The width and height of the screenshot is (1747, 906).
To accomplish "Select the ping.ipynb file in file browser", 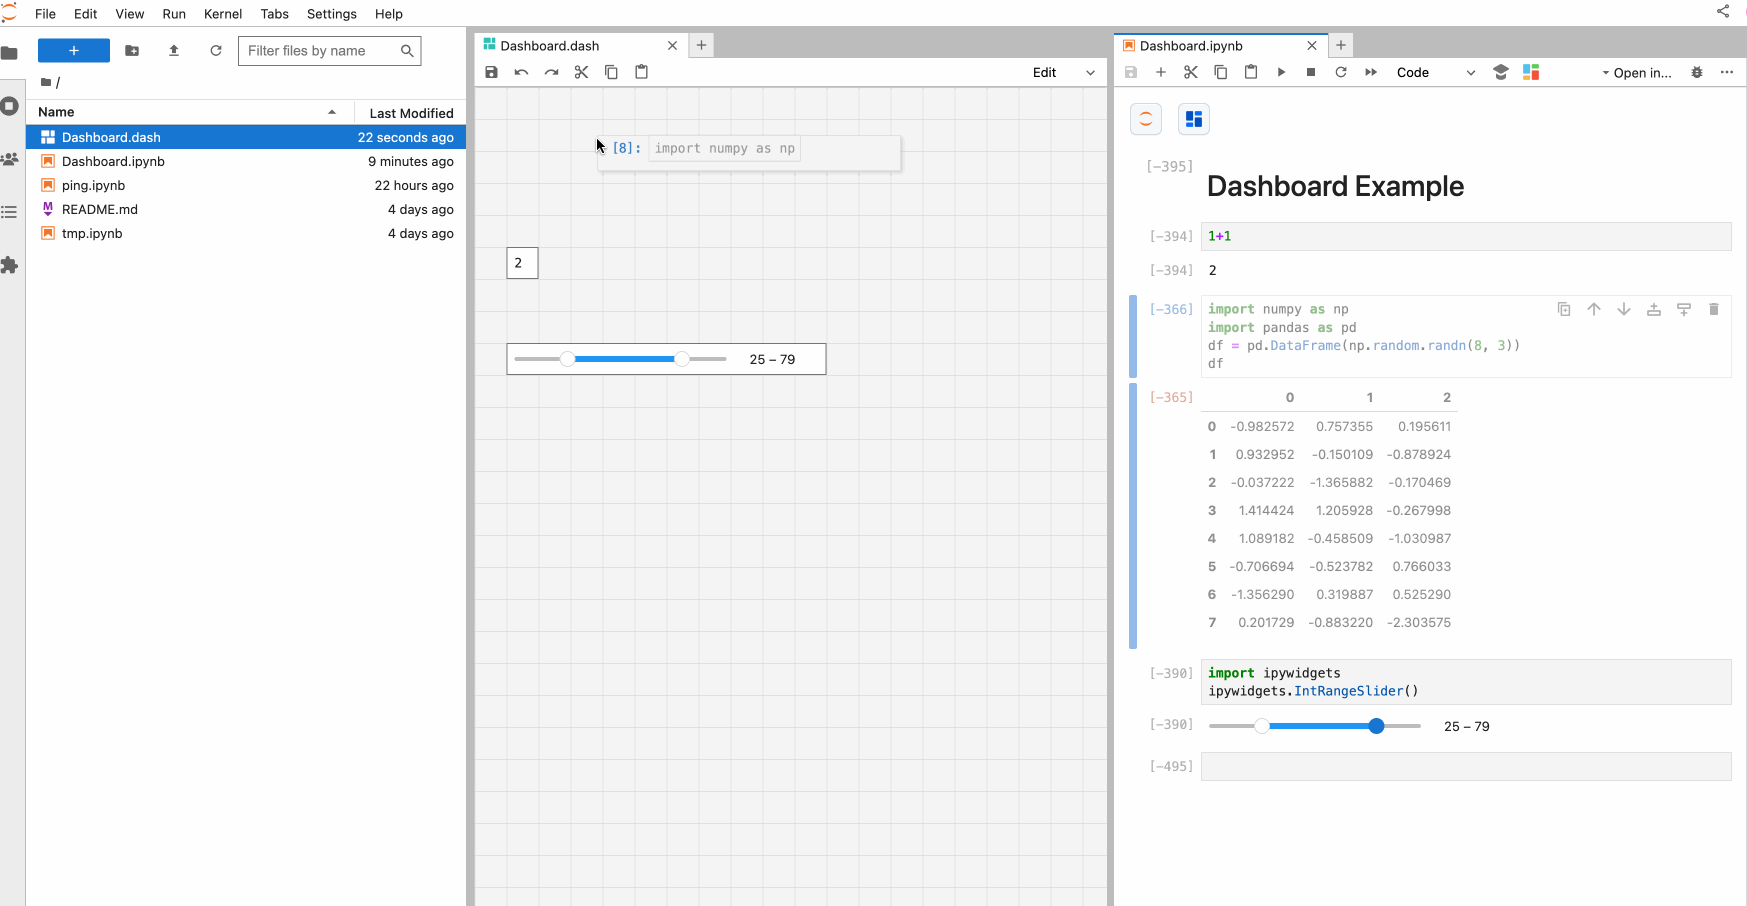I will coord(92,185).
